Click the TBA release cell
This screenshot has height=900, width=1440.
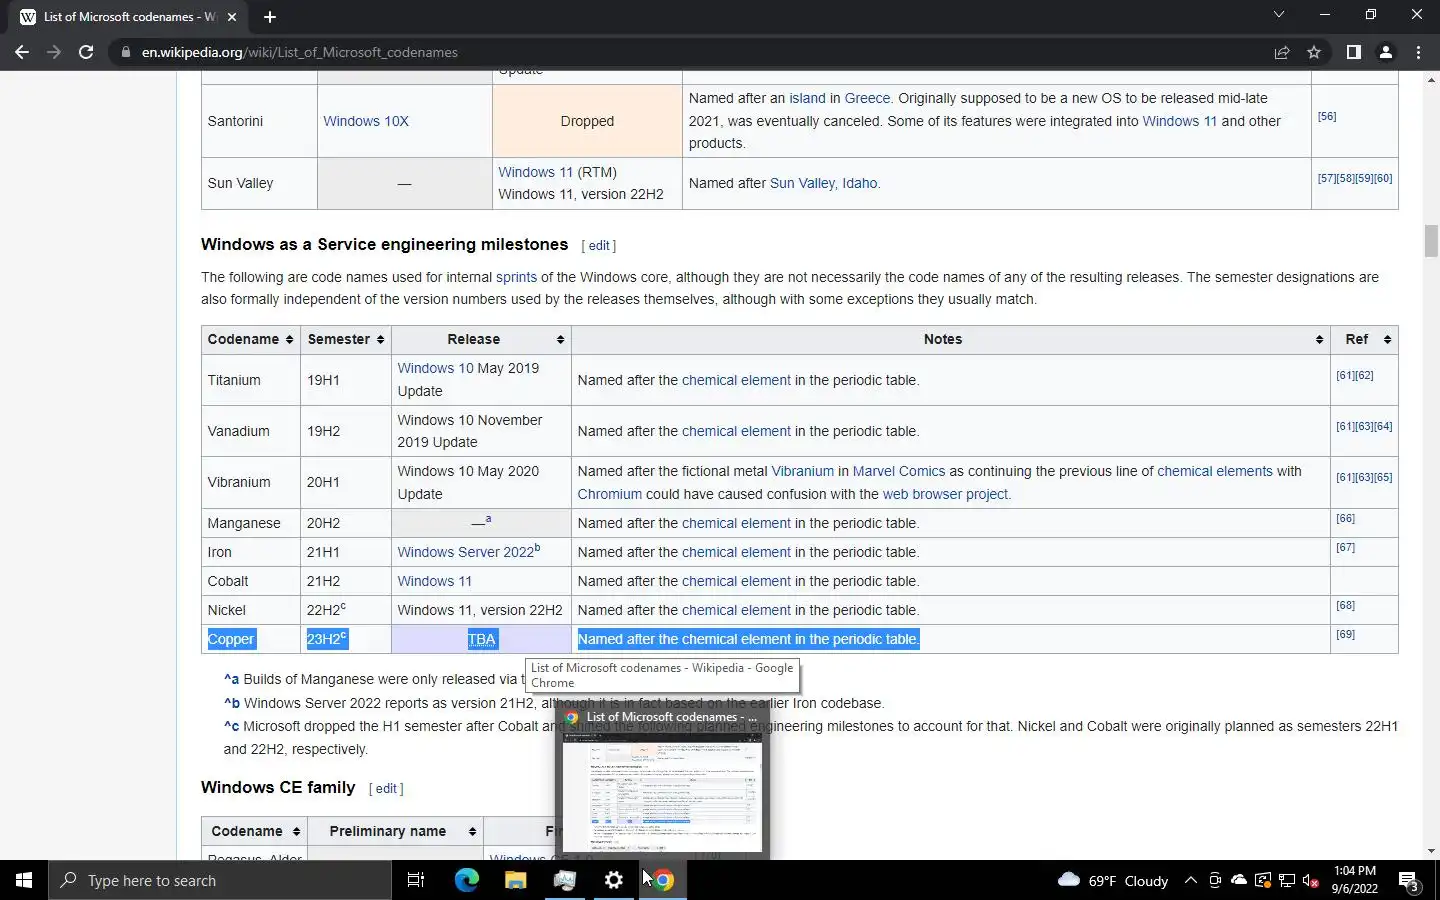[x=481, y=639]
